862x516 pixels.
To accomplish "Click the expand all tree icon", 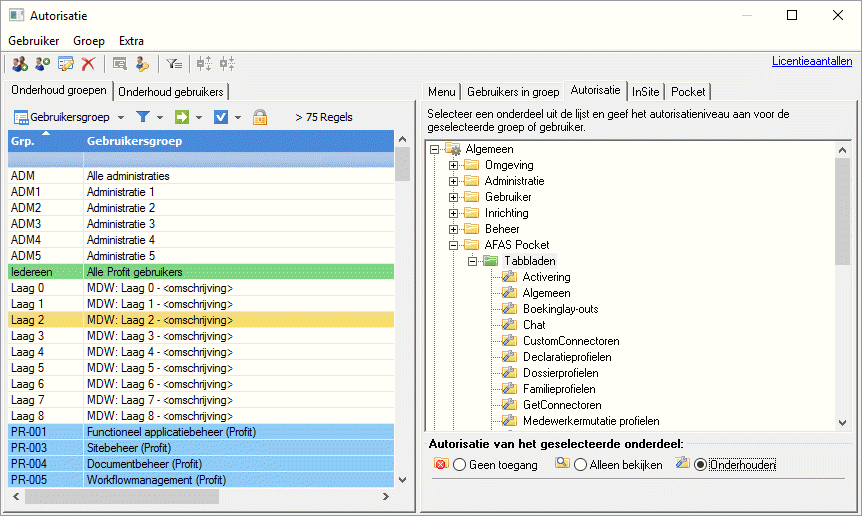I will coord(205,64).
